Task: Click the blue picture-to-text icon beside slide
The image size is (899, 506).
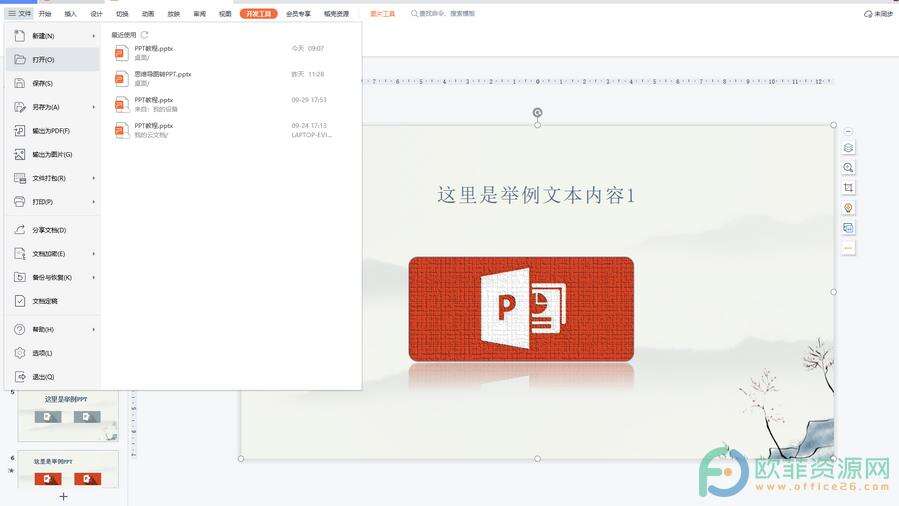Action: pos(849,227)
